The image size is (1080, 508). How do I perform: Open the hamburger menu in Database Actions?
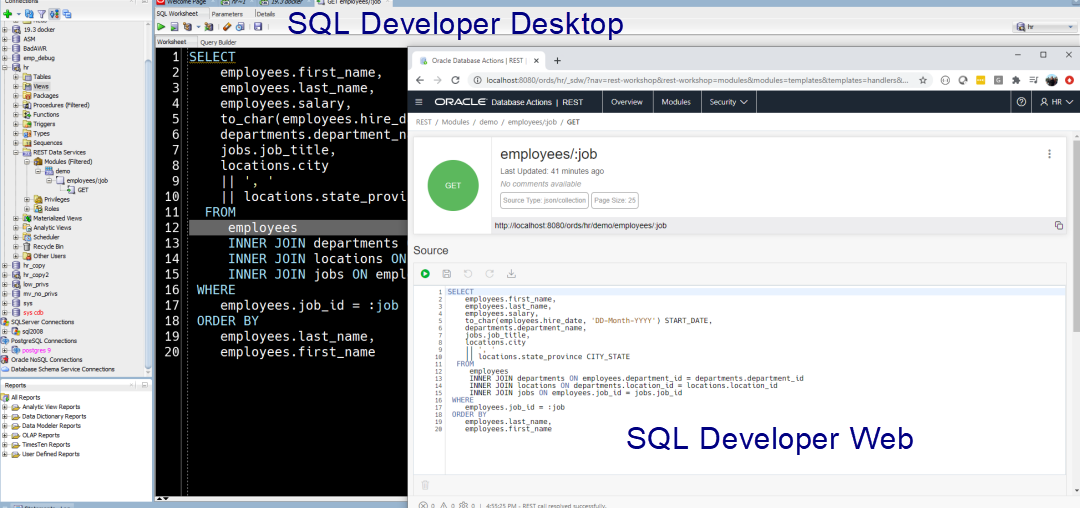point(419,102)
